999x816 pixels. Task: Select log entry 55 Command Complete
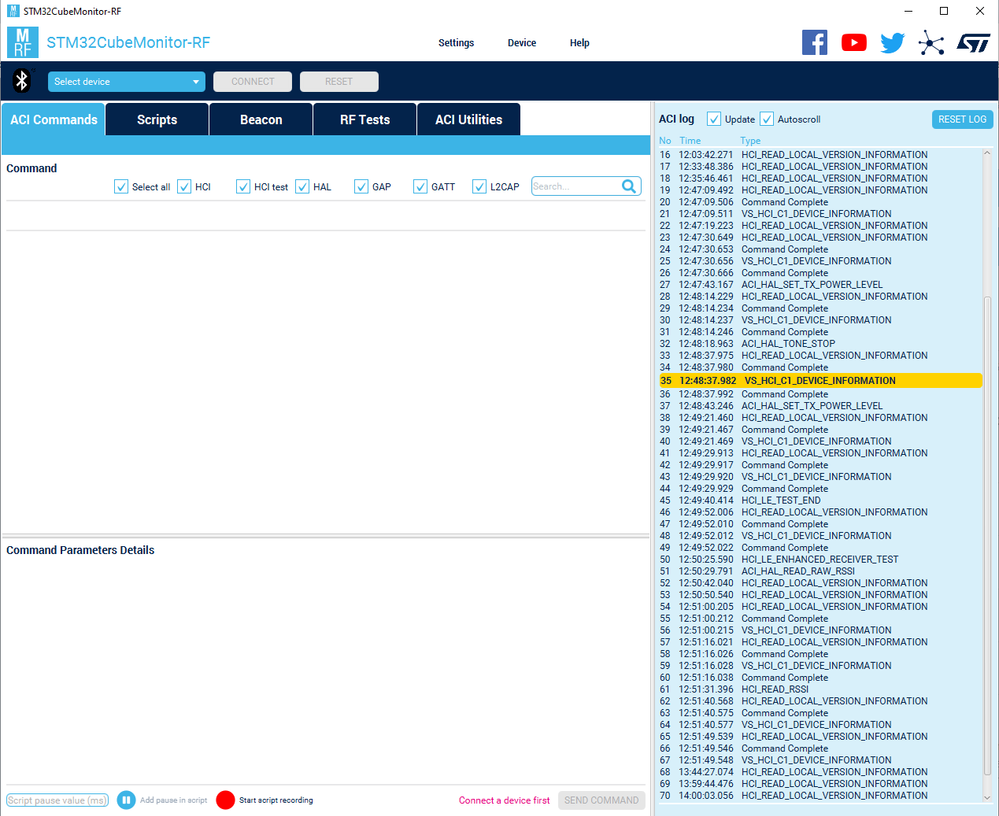[821, 619]
